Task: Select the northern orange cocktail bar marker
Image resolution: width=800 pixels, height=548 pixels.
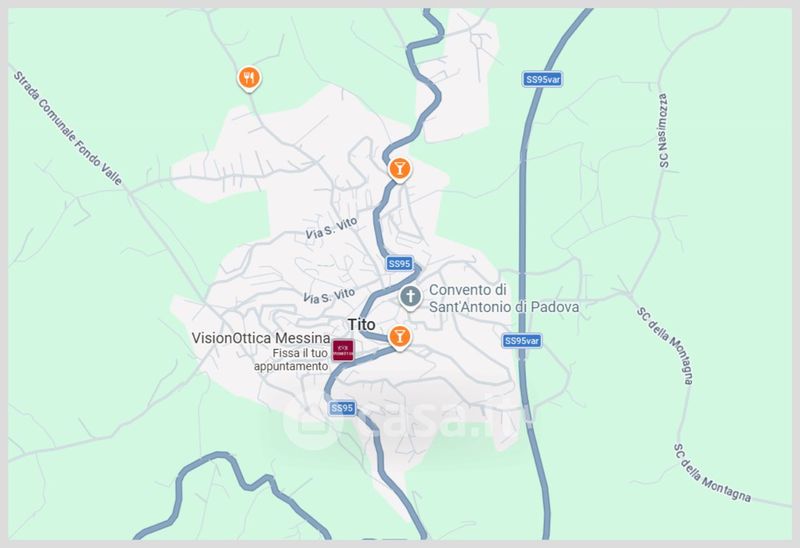Action: point(399,169)
